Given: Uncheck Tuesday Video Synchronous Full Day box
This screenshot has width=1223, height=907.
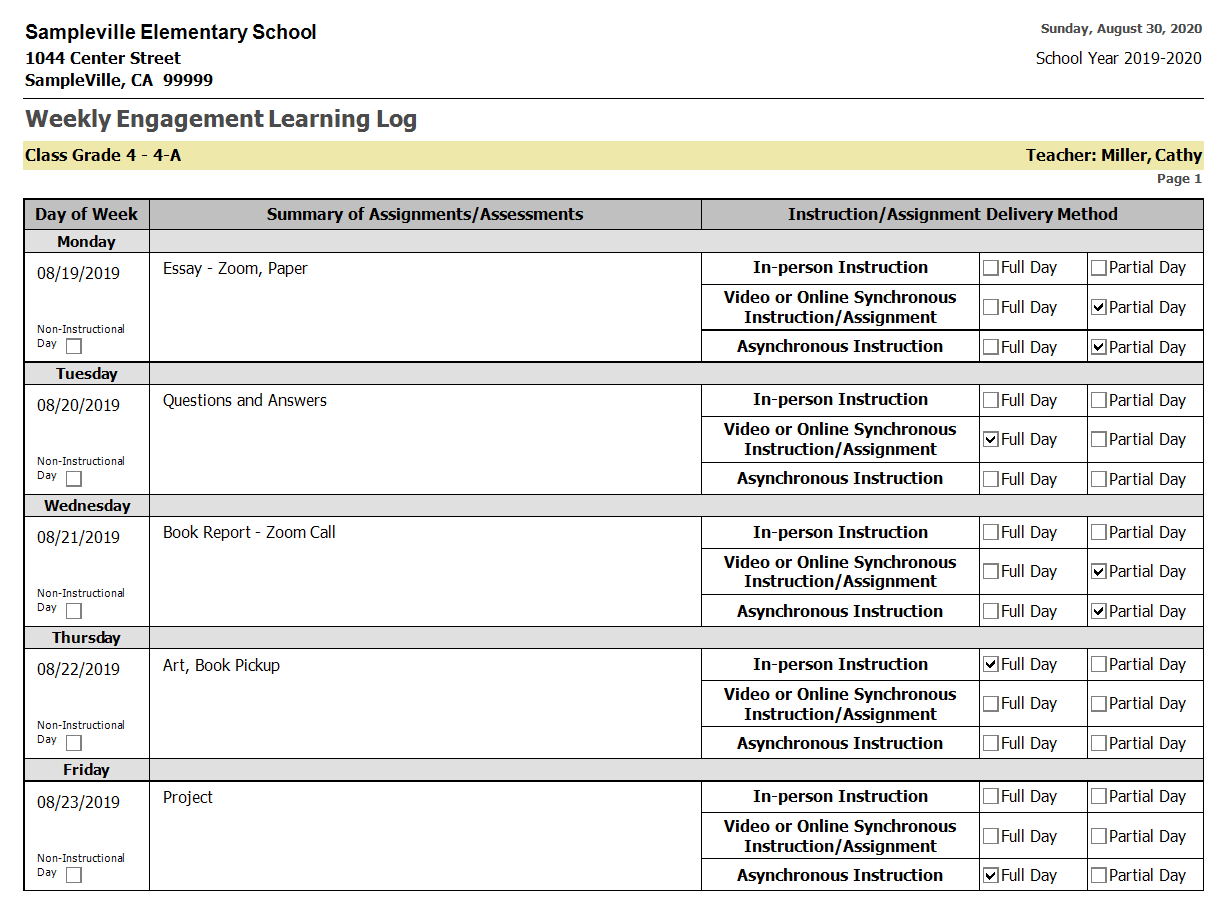Looking at the screenshot, I should [991, 439].
